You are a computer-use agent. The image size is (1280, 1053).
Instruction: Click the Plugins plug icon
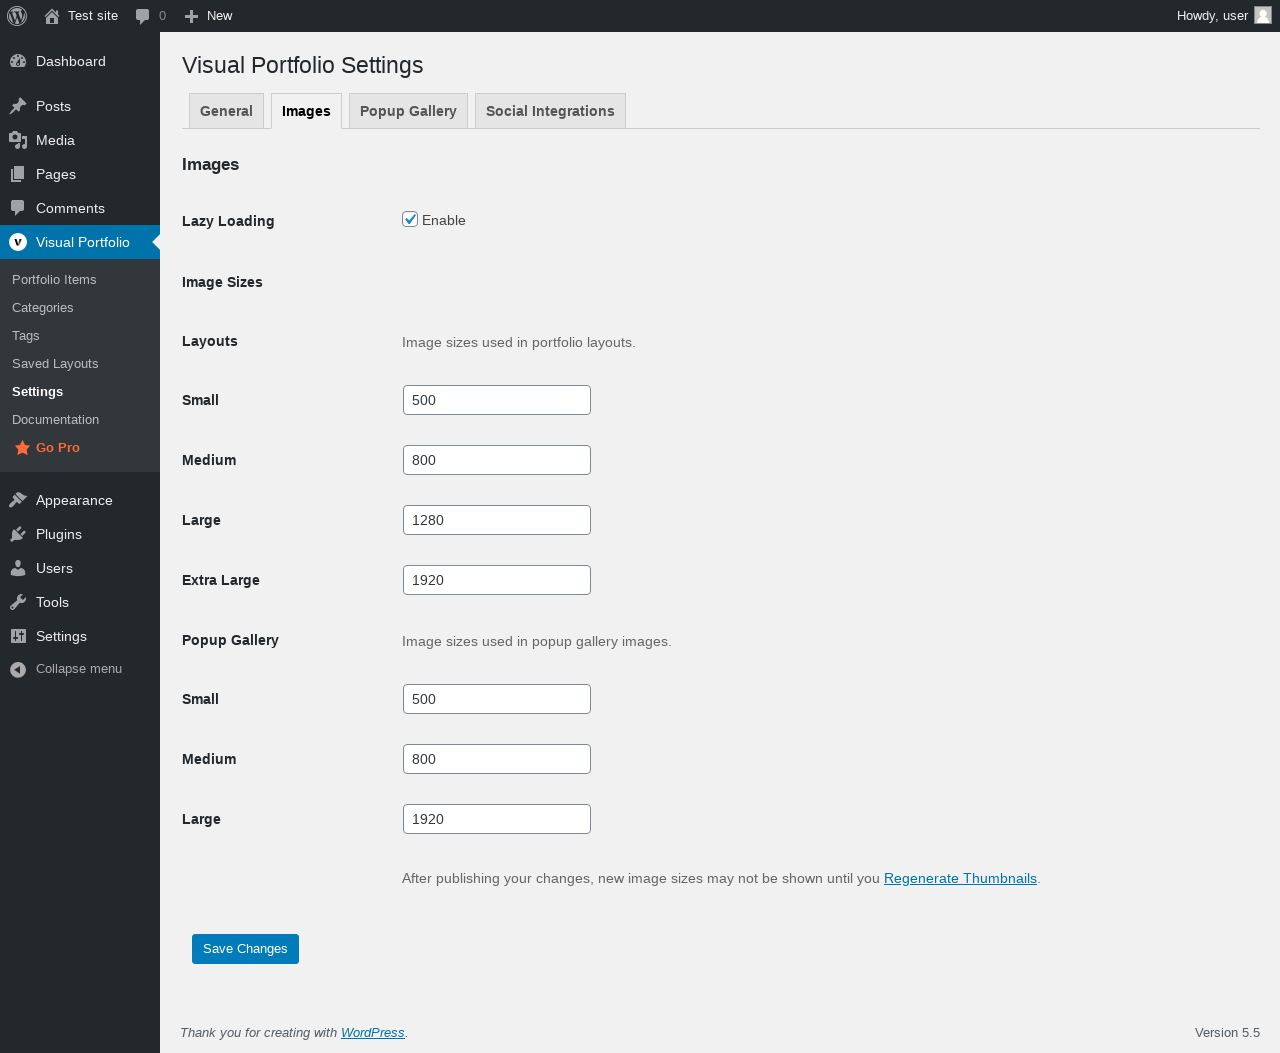pyautogui.click(x=18, y=534)
